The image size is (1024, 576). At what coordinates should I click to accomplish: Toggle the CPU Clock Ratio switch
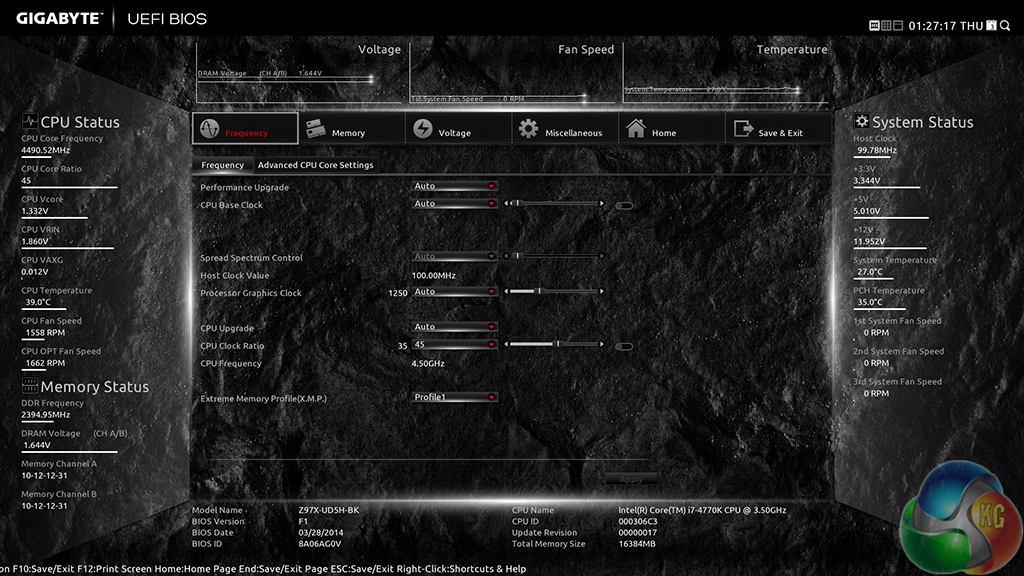point(624,346)
